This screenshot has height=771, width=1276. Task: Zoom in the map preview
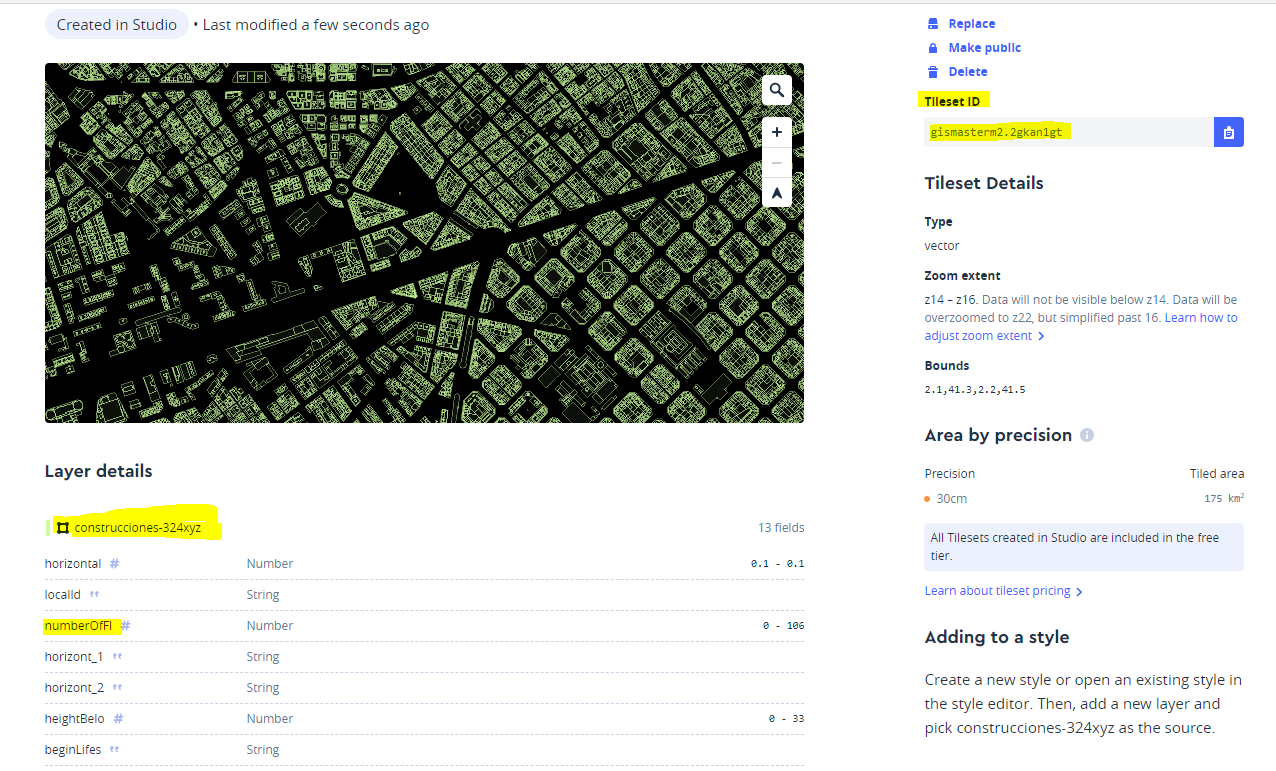click(777, 132)
